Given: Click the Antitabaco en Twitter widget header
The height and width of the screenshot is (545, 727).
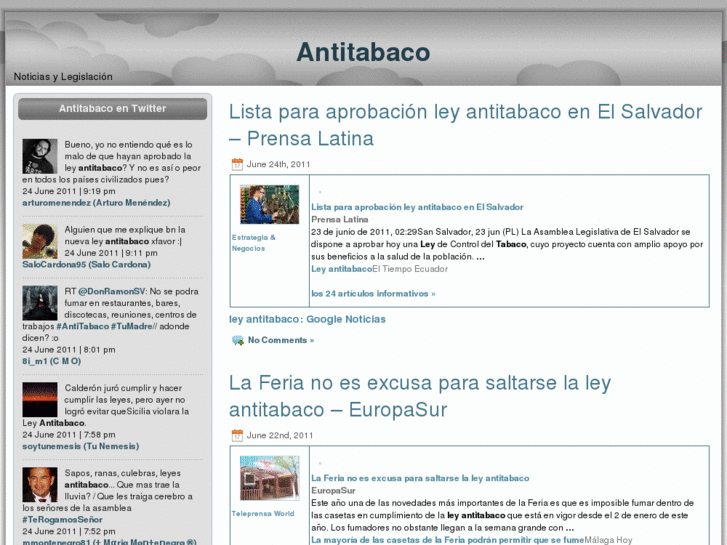Looking at the screenshot, I should coord(113,108).
